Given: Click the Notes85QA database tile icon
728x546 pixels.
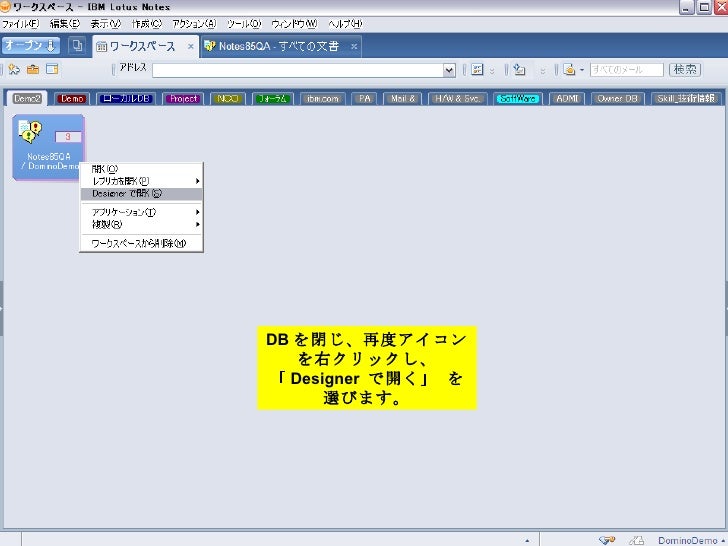Looking at the screenshot, I should pos(30,131).
